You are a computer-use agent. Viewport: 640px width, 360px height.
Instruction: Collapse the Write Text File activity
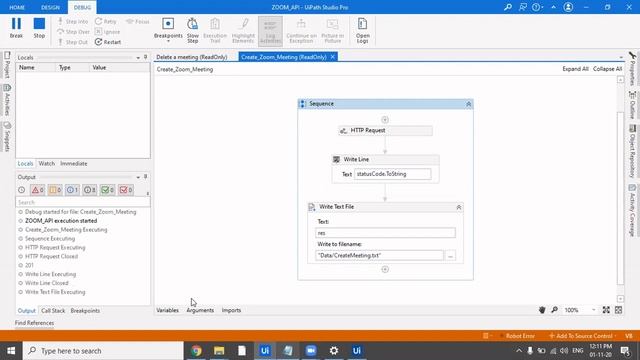pos(459,207)
